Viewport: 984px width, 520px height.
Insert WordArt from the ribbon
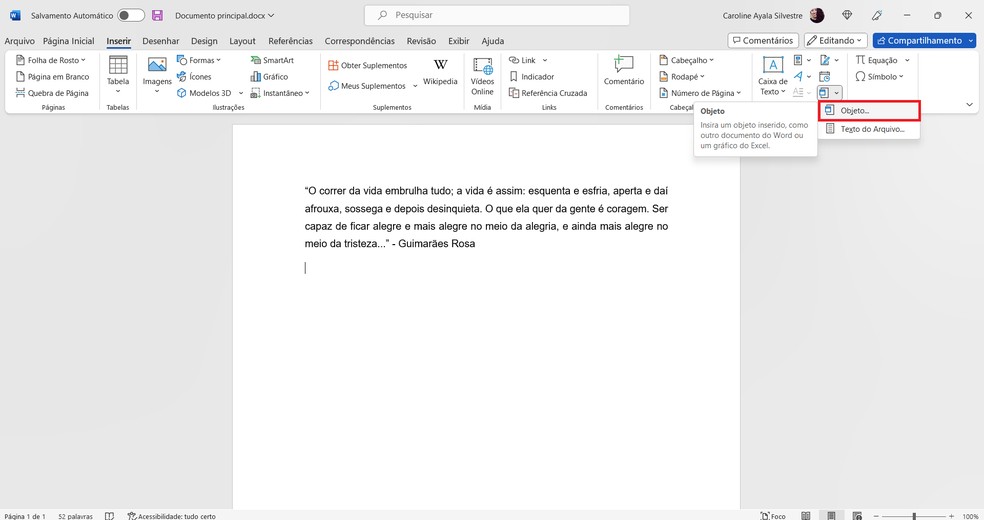[x=798, y=77]
